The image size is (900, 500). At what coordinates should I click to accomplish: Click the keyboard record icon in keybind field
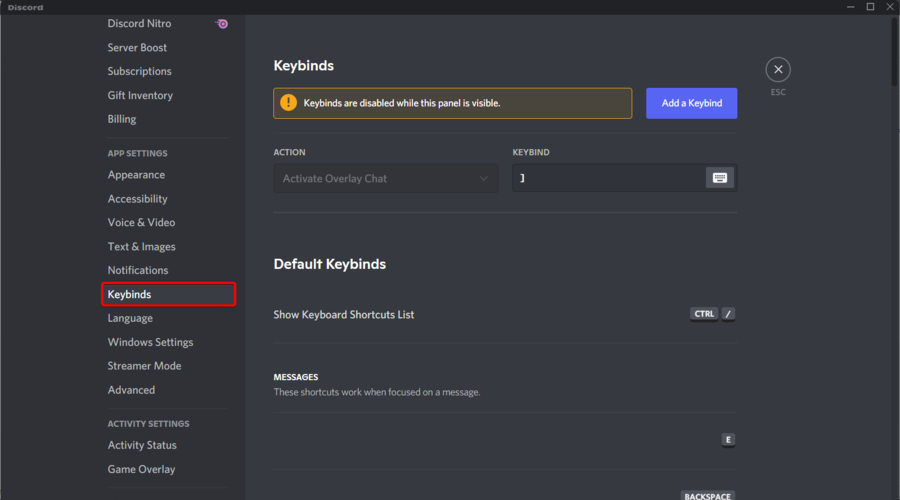pyautogui.click(x=720, y=178)
